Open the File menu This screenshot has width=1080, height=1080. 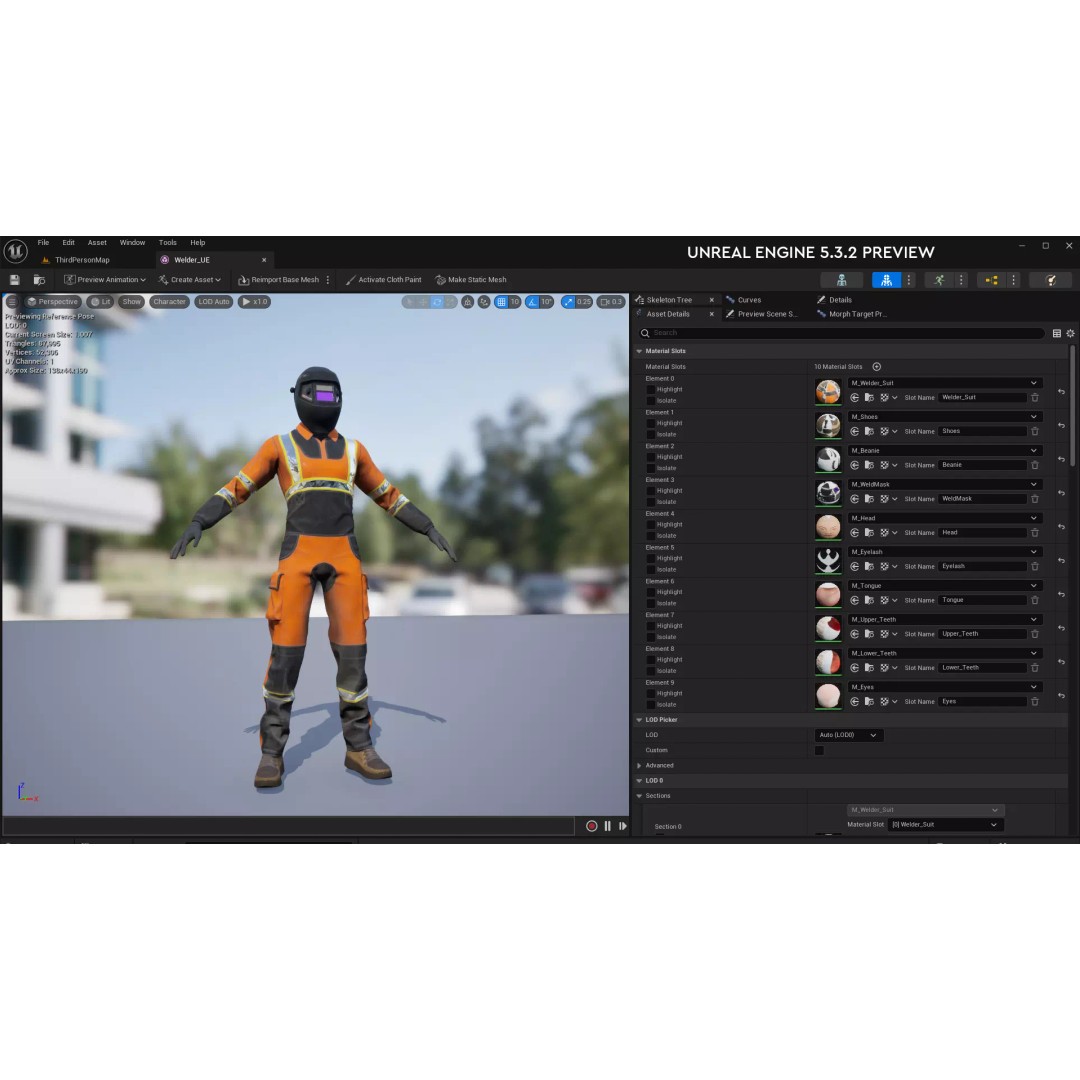(43, 242)
